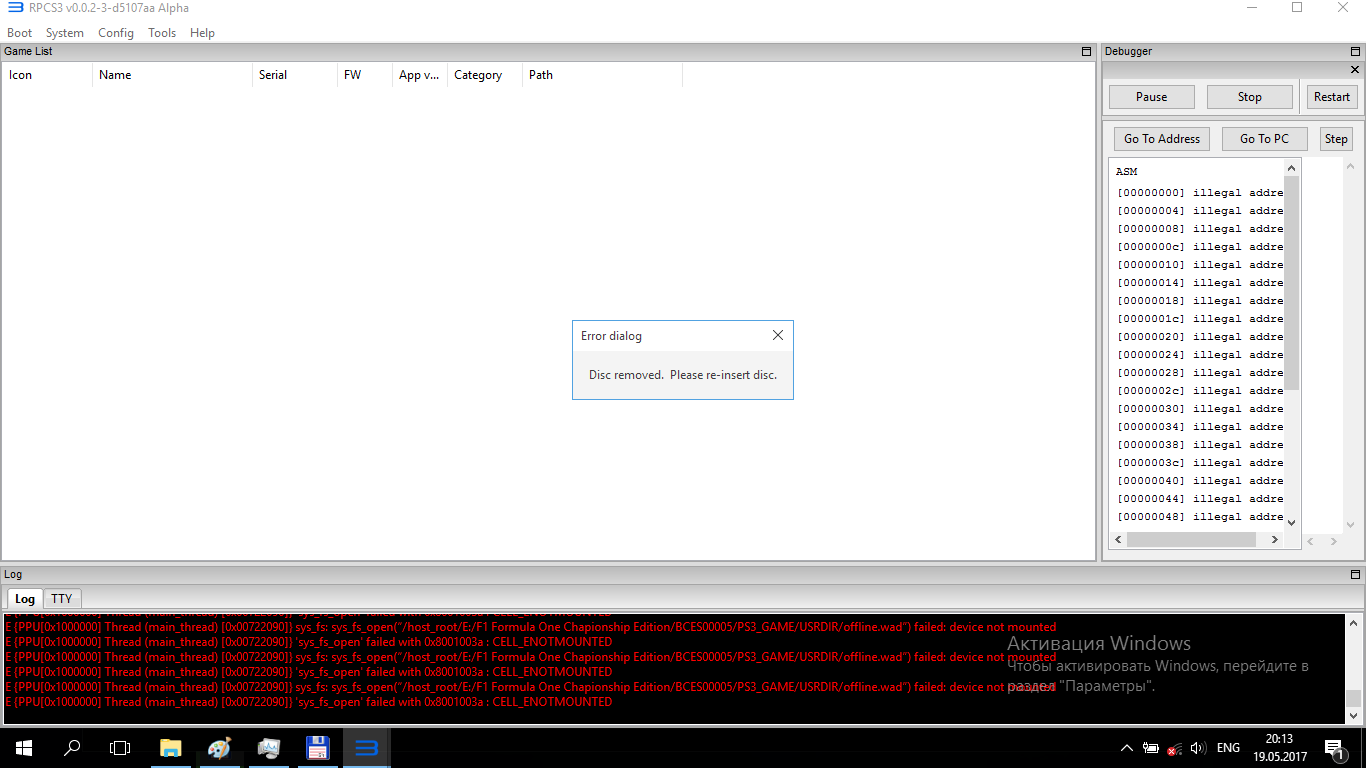Select ASM row [00000000]
1366x768 pixels.
click(1199, 193)
